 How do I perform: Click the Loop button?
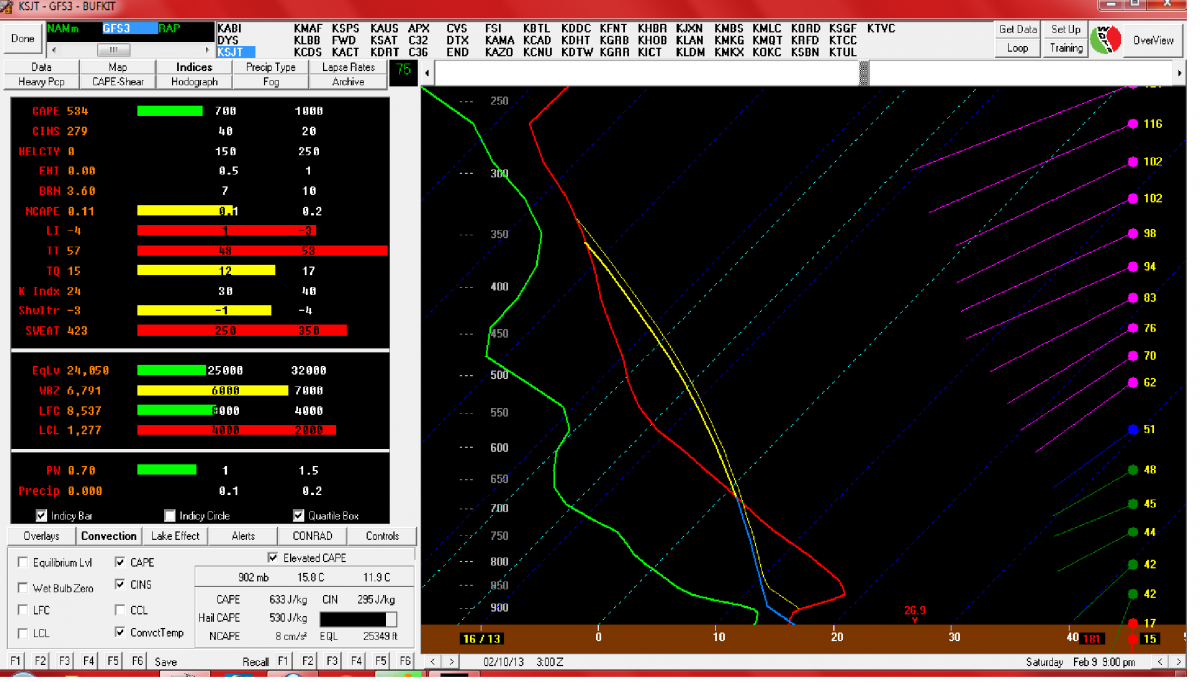point(1018,47)
